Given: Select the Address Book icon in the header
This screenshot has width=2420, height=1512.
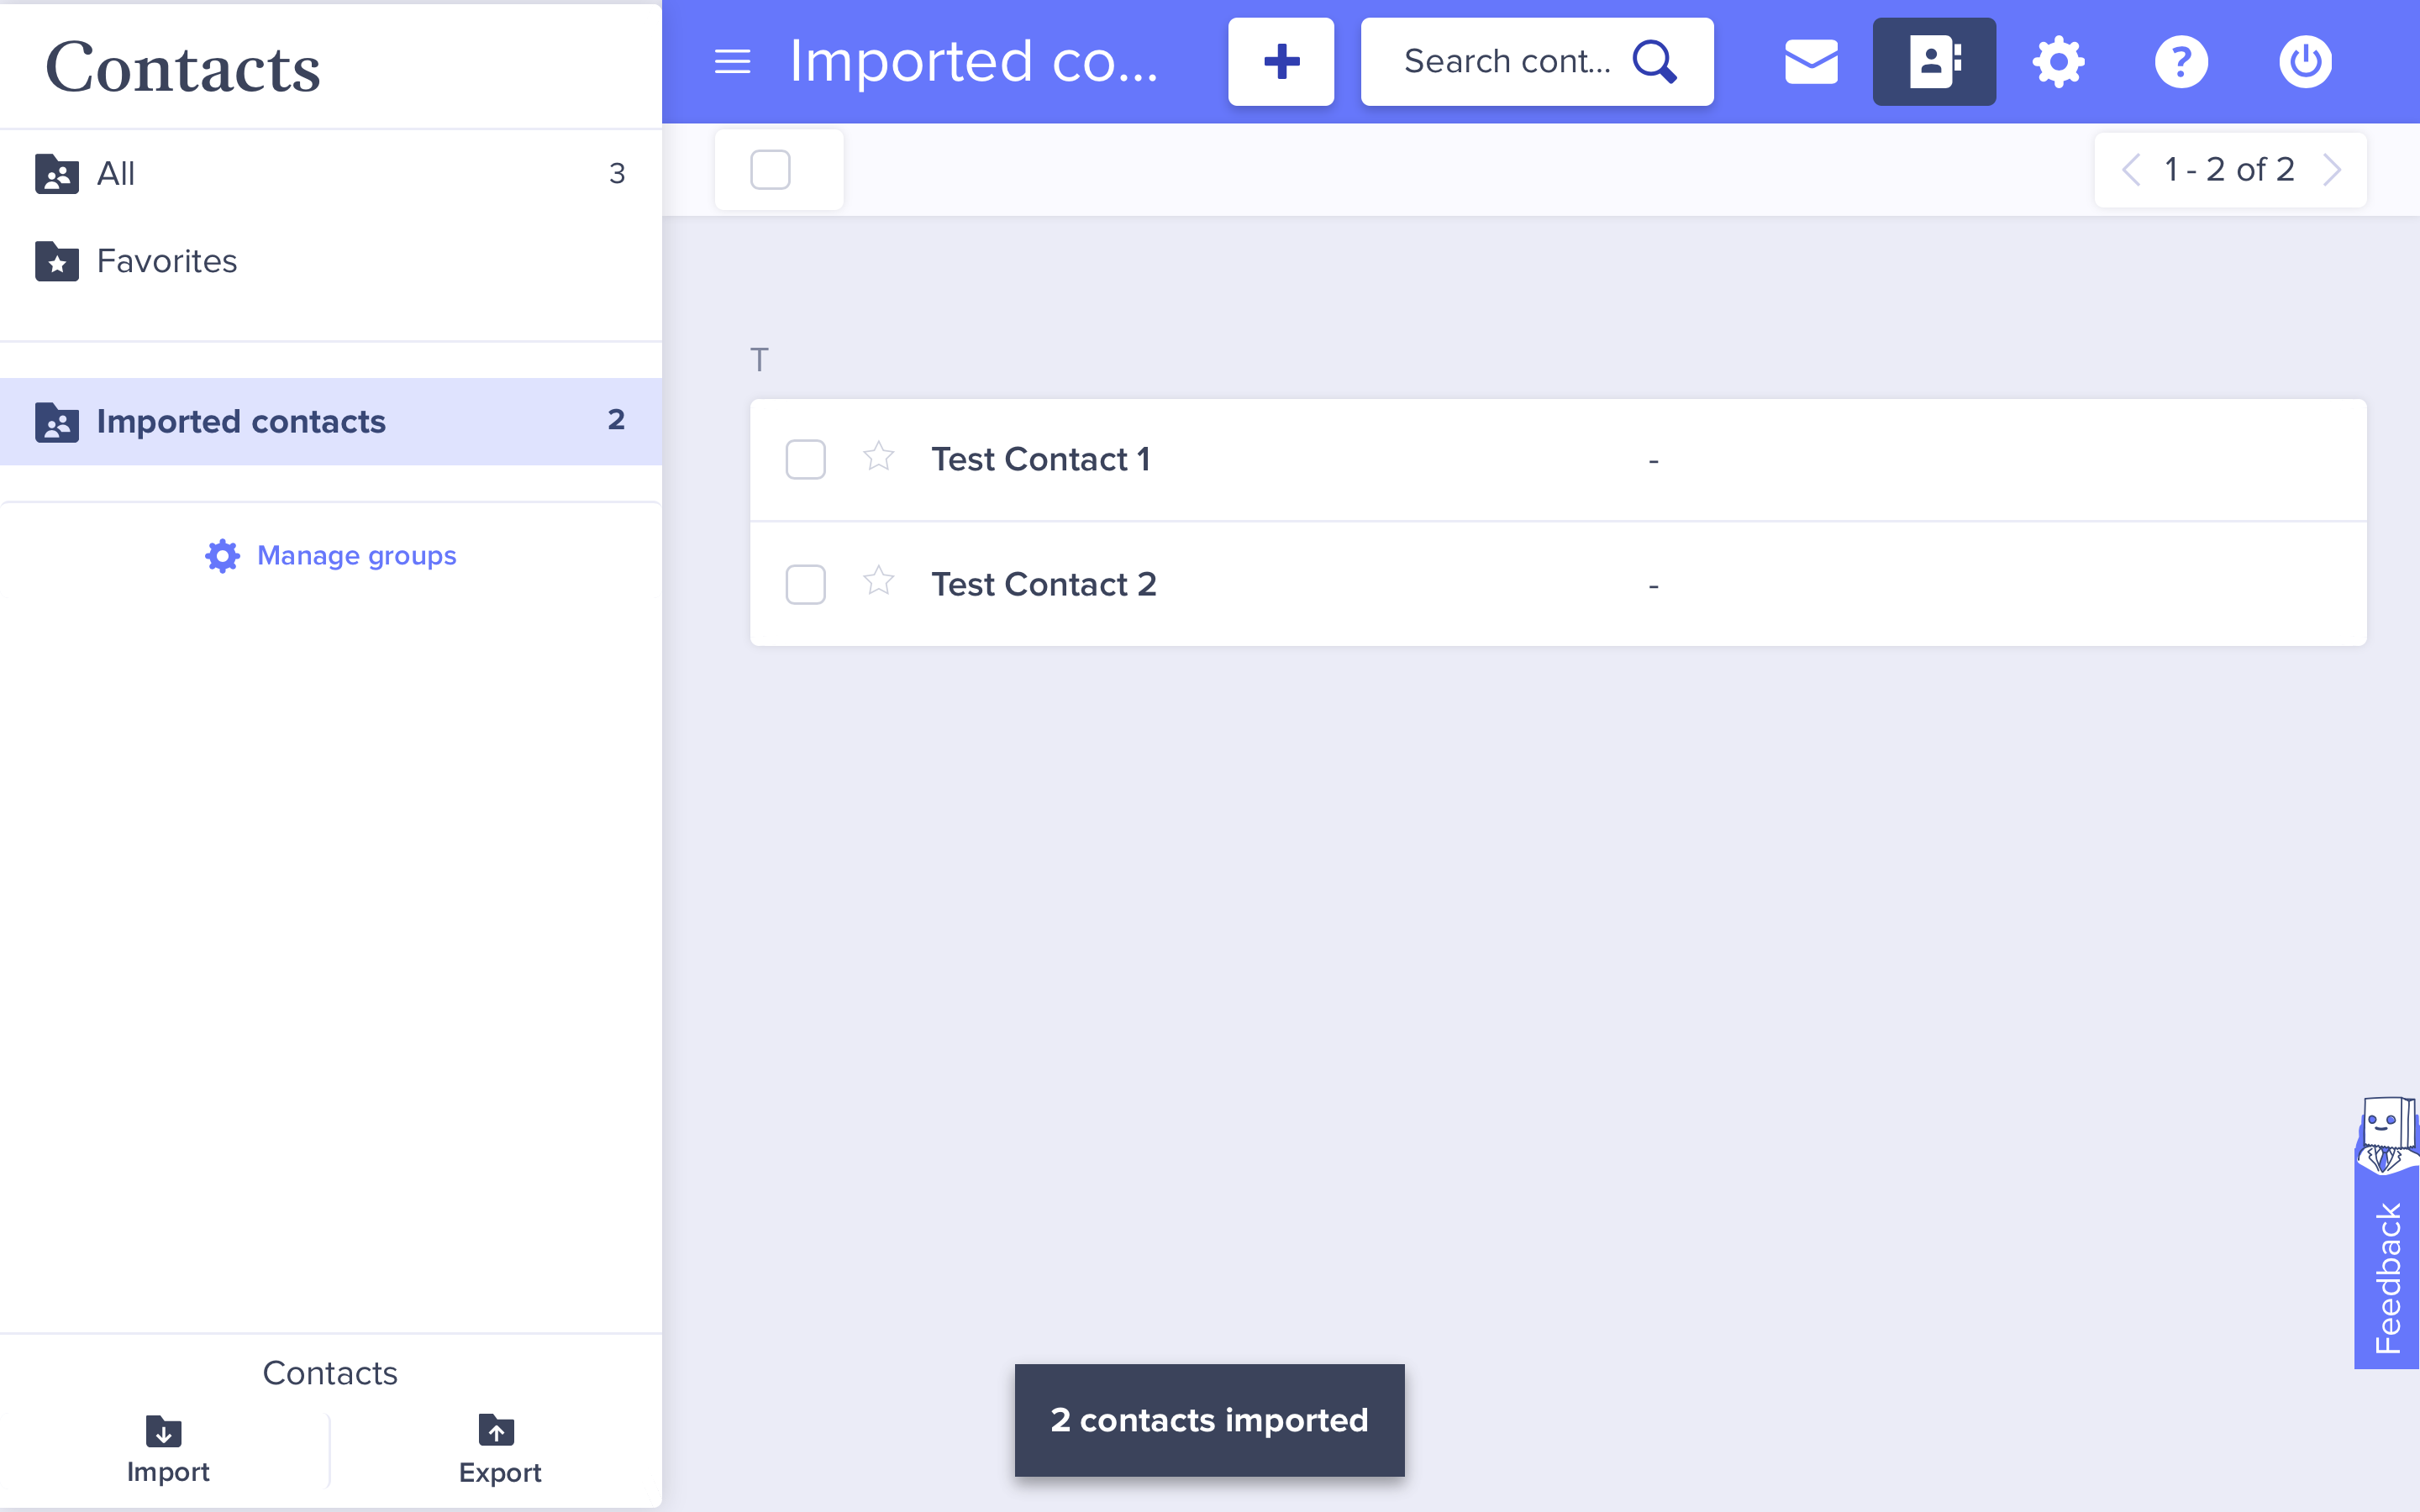Looking at the screenshot, I should point(1933,62).
